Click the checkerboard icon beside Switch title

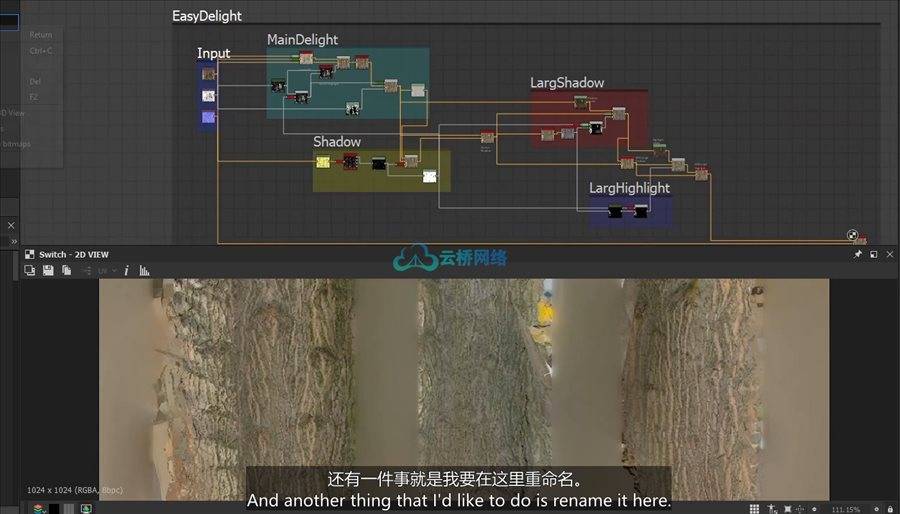tap(30, 255)
